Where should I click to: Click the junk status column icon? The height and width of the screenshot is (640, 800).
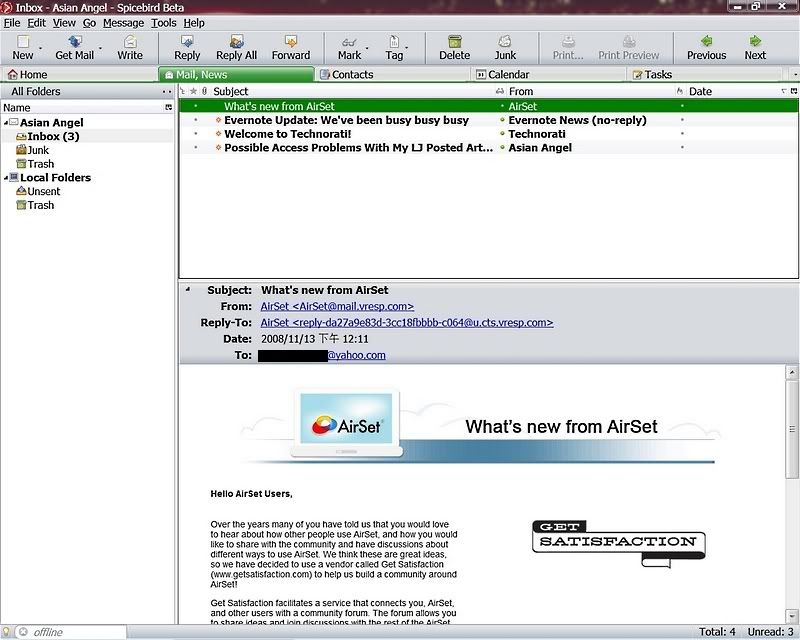tap(680, 91)
